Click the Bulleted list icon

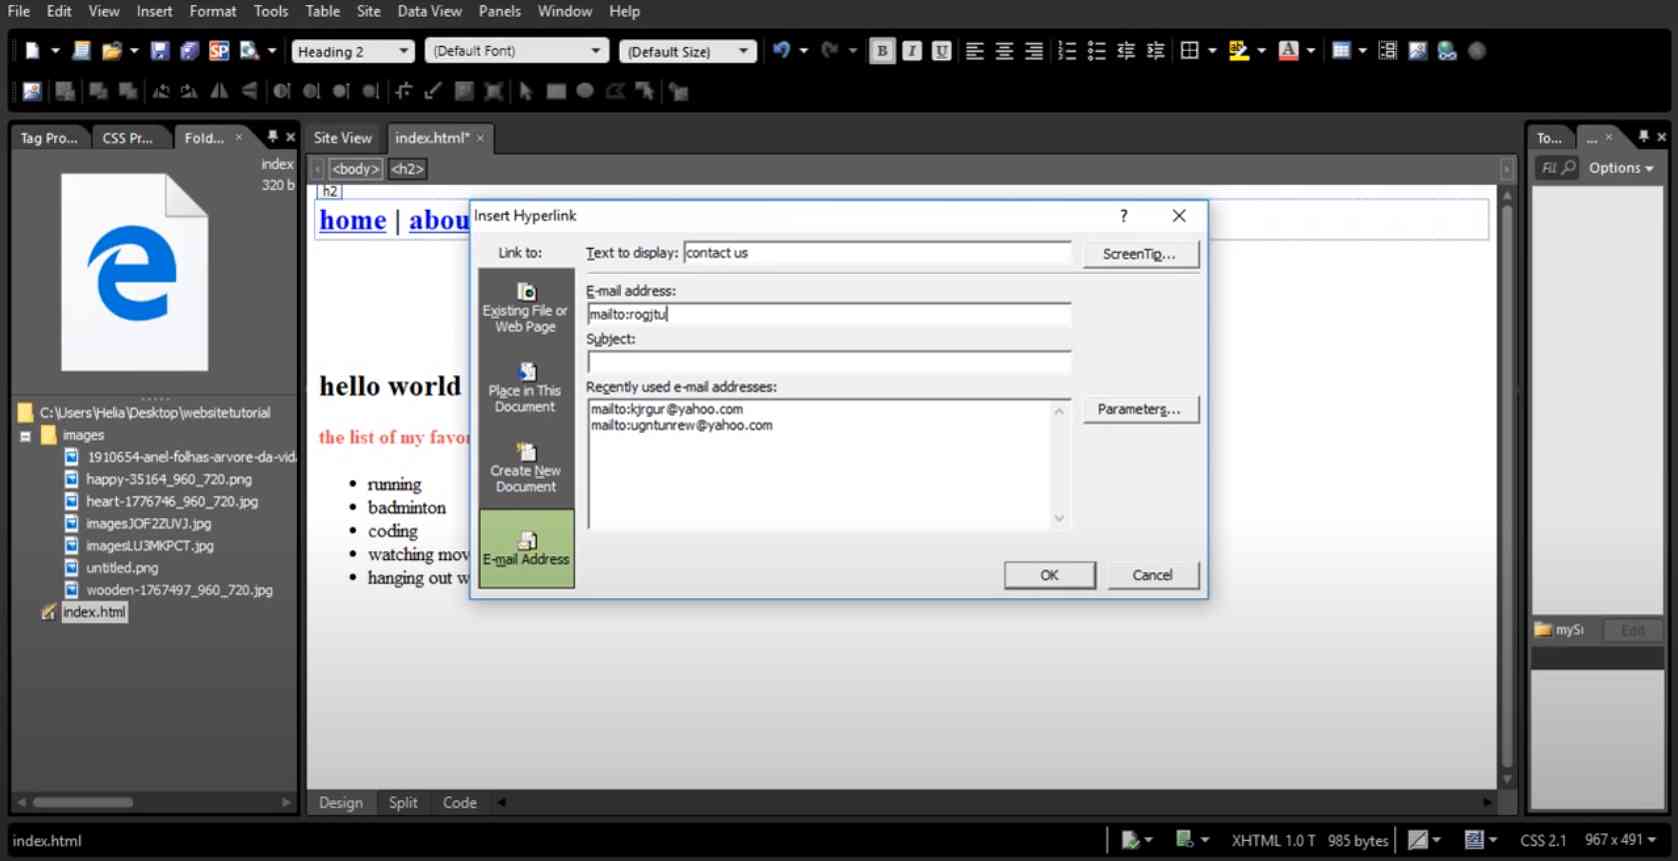tap(1097, 51)
